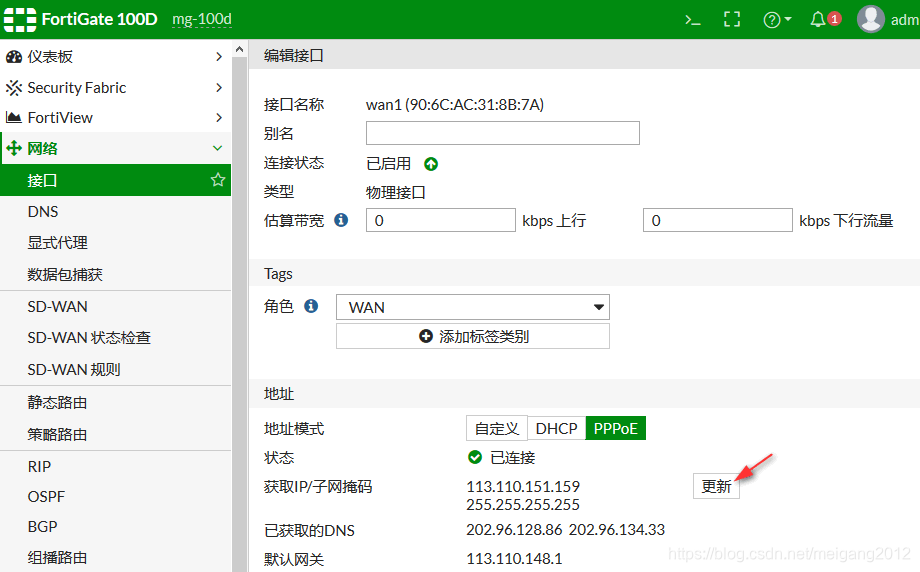Screen dimensions: 920x572
Task: Select 自定义 address mode
Action: pos(497,428)
